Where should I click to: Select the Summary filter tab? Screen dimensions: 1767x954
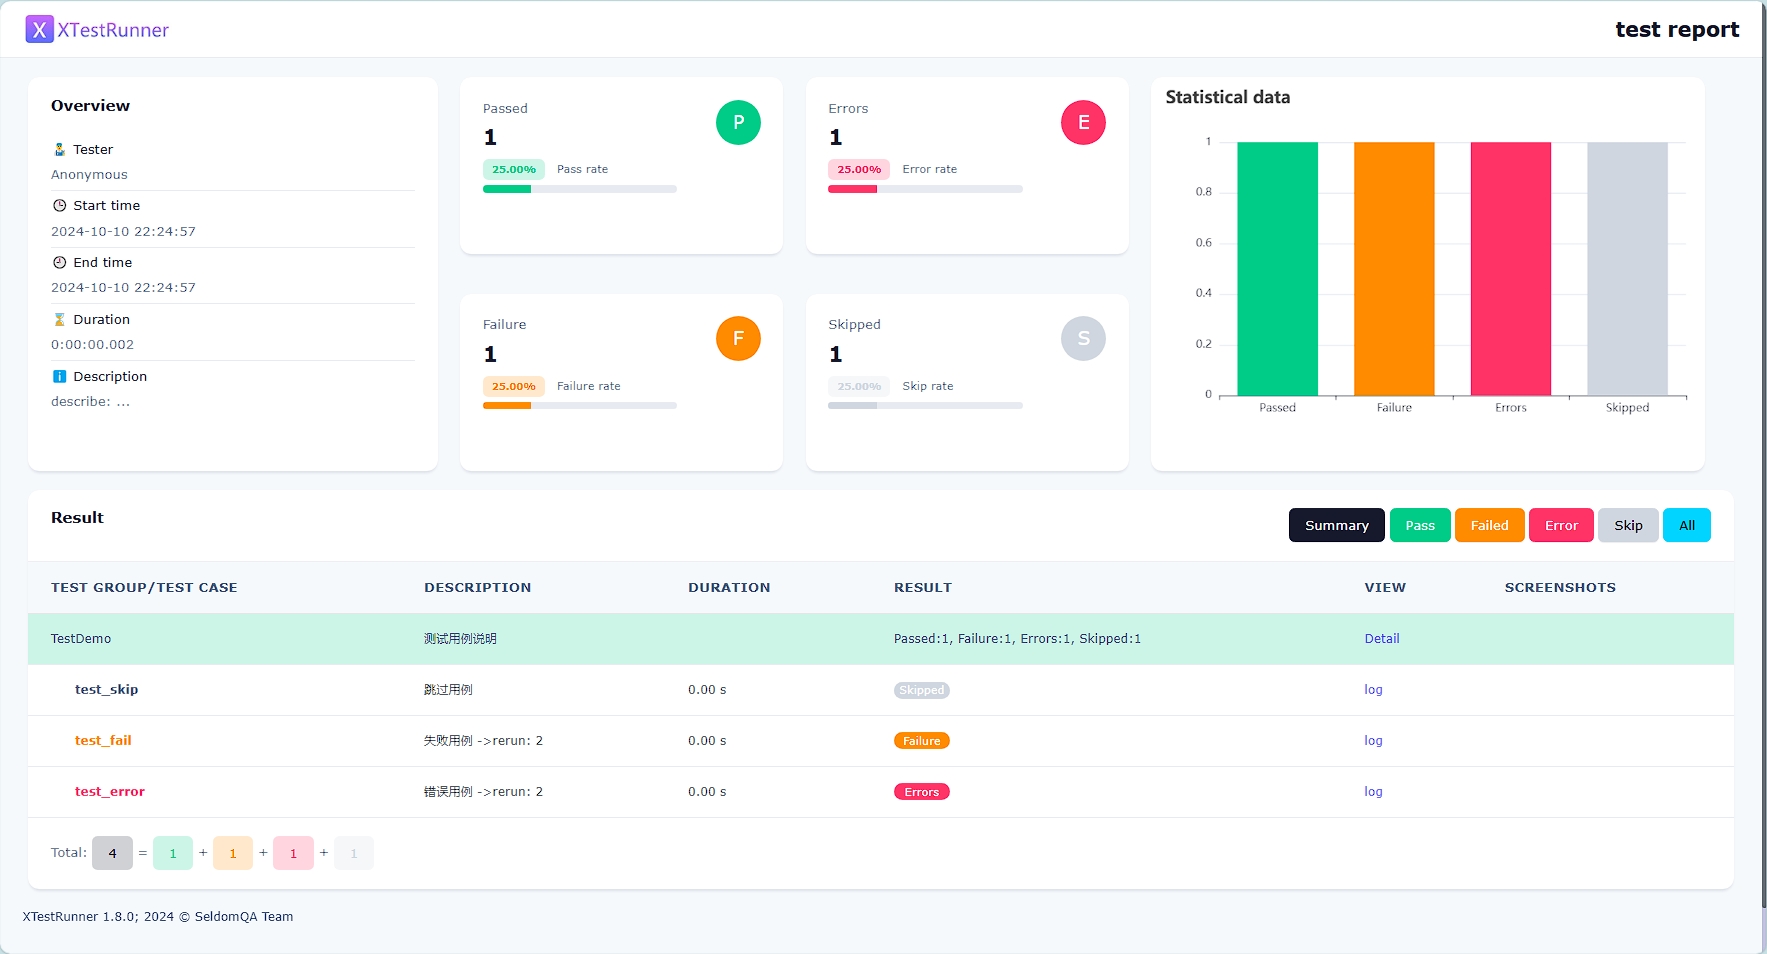coord(1336,526)
